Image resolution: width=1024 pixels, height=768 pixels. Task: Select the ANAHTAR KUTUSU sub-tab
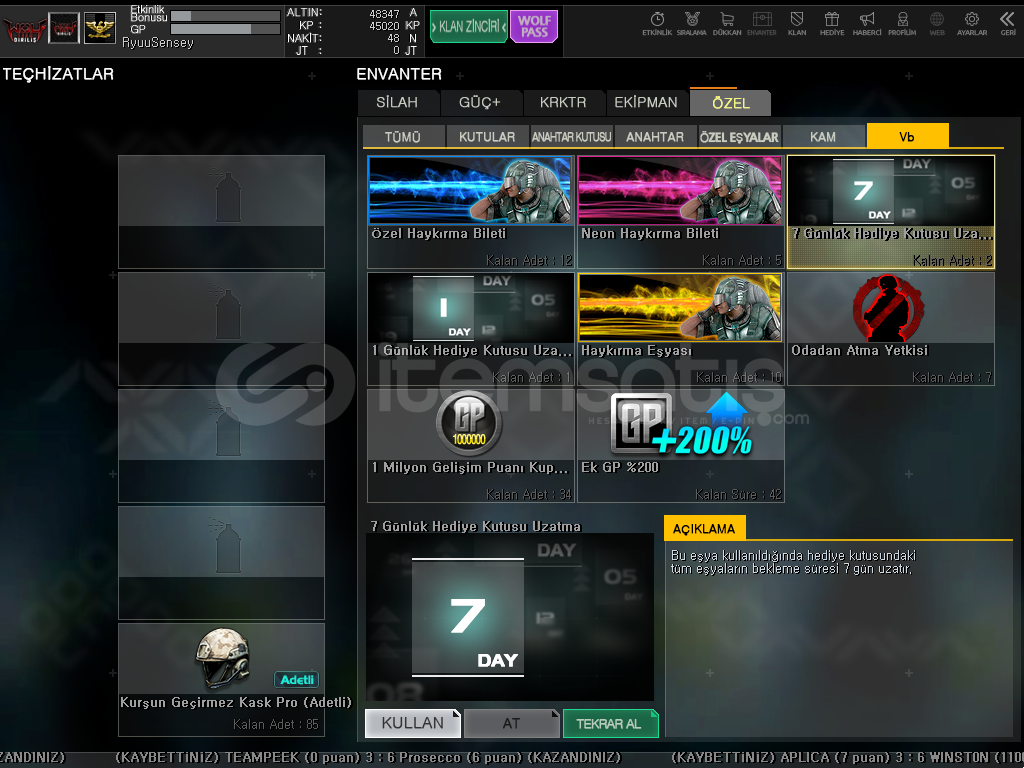click(x=571, y=136)
